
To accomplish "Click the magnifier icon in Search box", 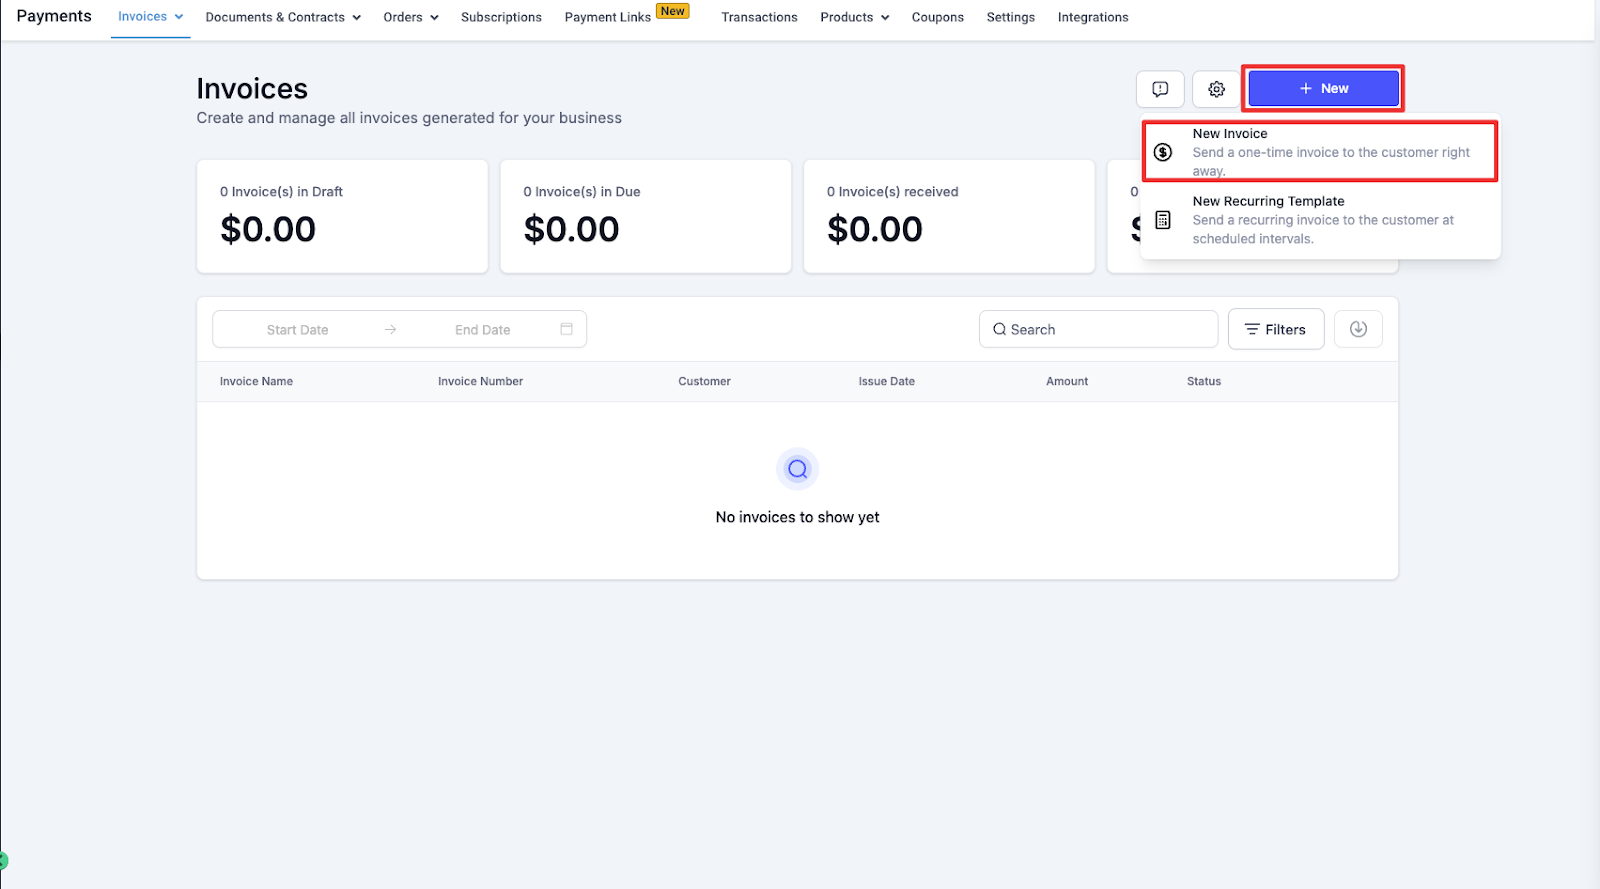I will point(999,329).
